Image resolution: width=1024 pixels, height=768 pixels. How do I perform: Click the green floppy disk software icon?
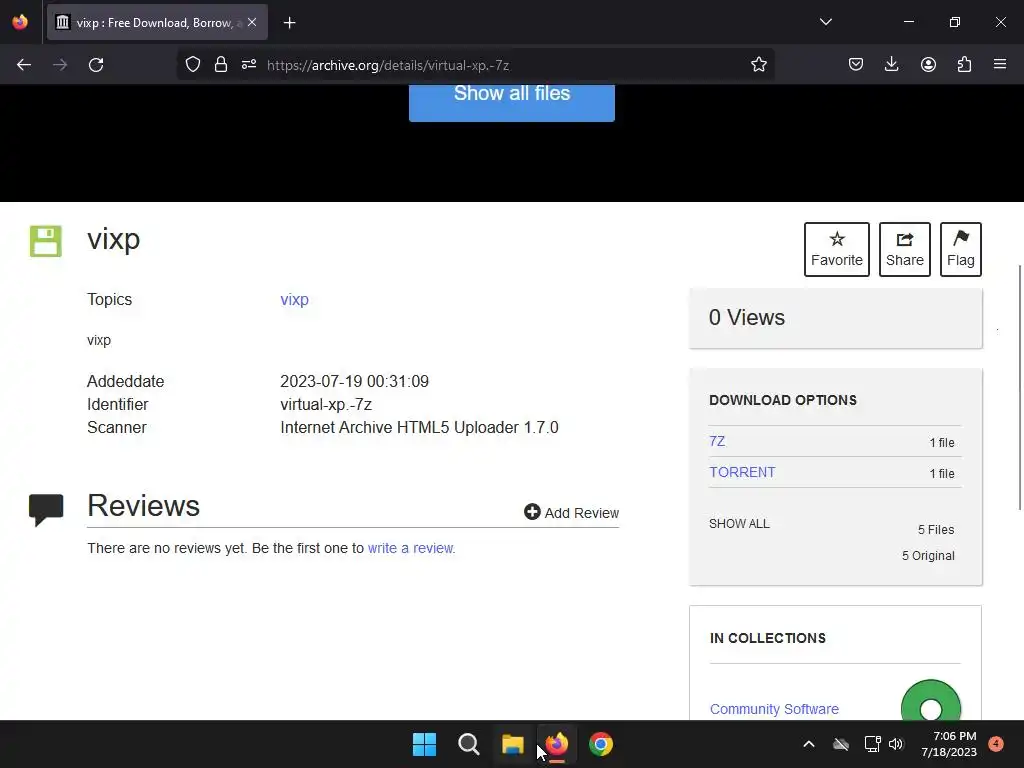point(46,241)
